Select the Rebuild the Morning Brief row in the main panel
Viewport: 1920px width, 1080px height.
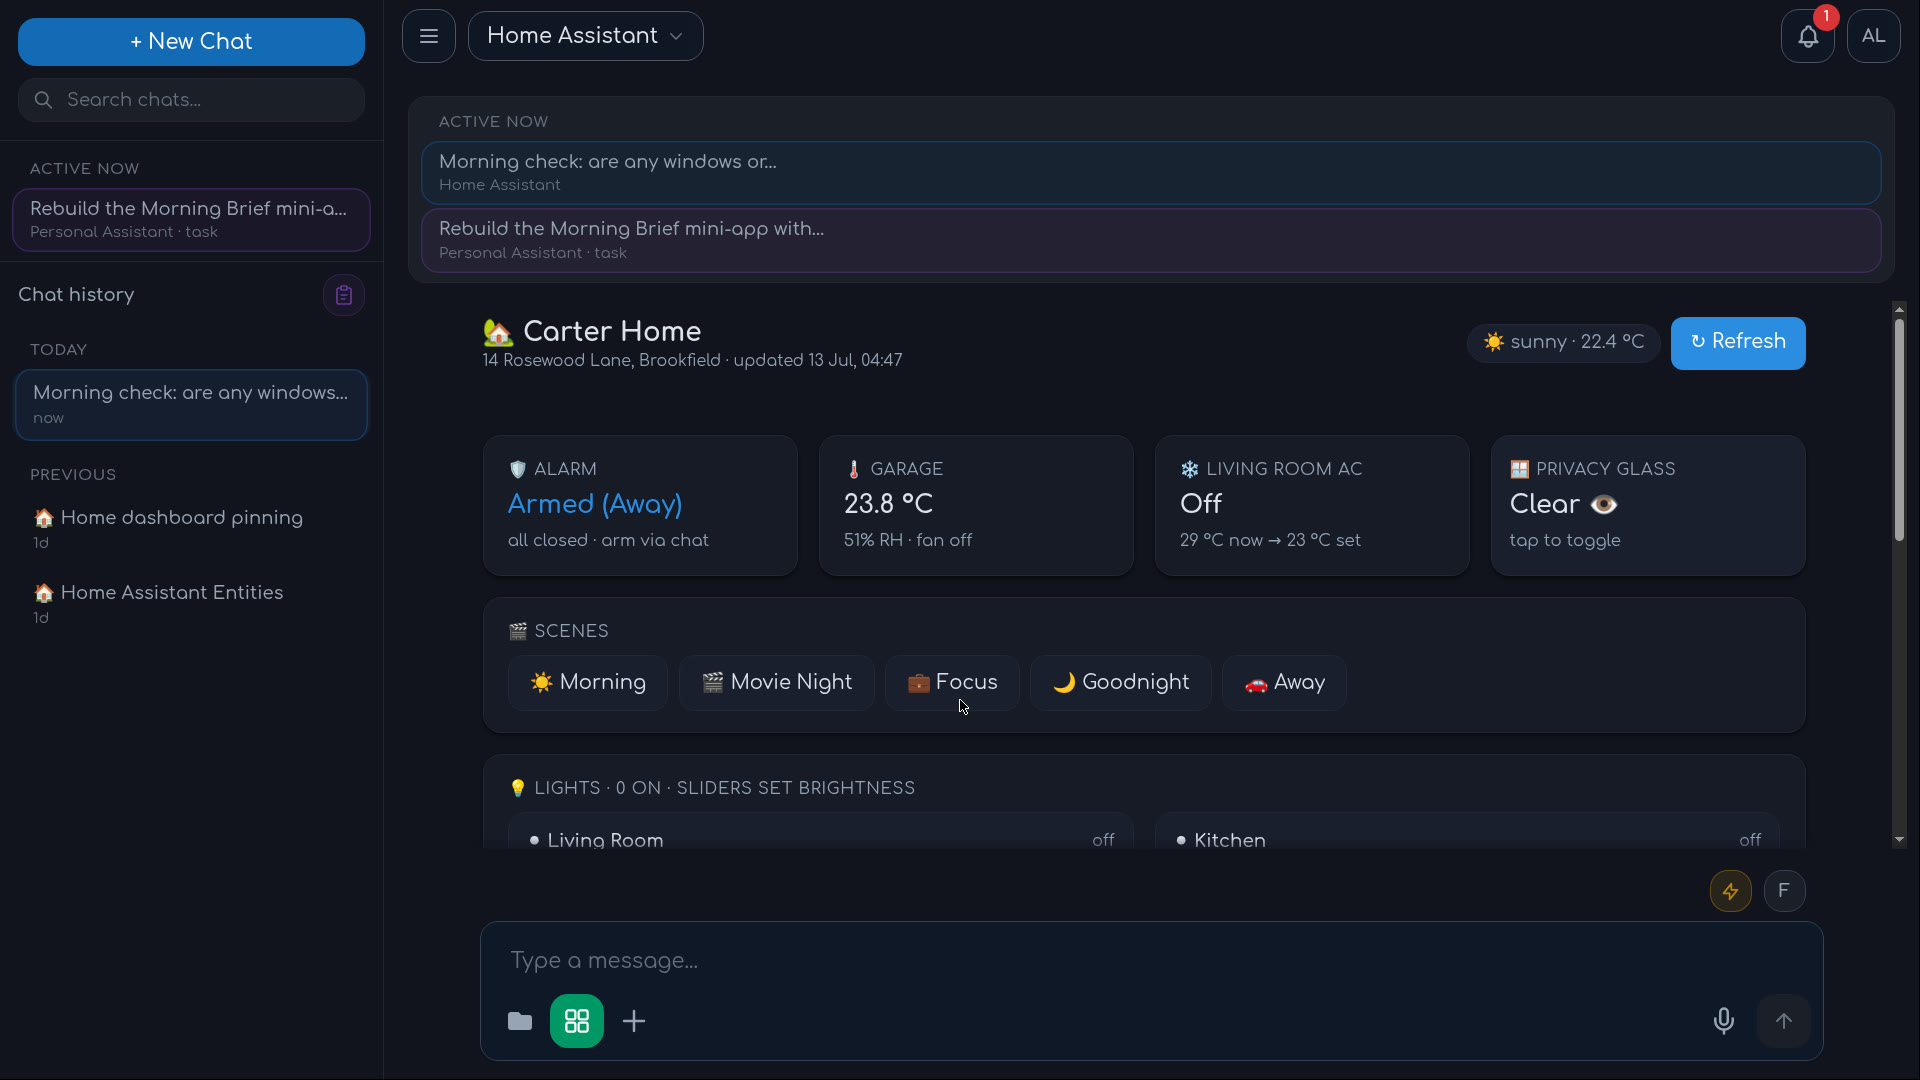(x=1151, y=240)
